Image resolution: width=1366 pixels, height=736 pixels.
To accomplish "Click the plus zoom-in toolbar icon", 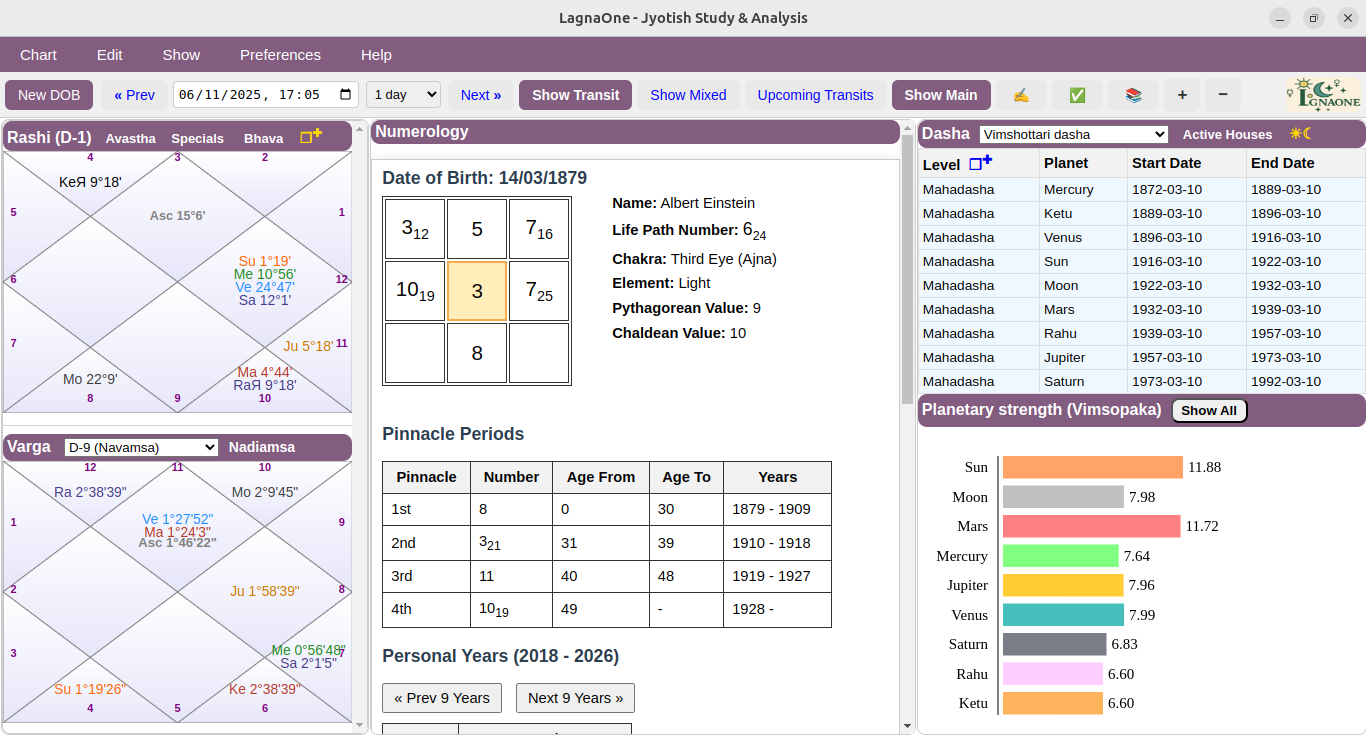I will pos(1182,95).
